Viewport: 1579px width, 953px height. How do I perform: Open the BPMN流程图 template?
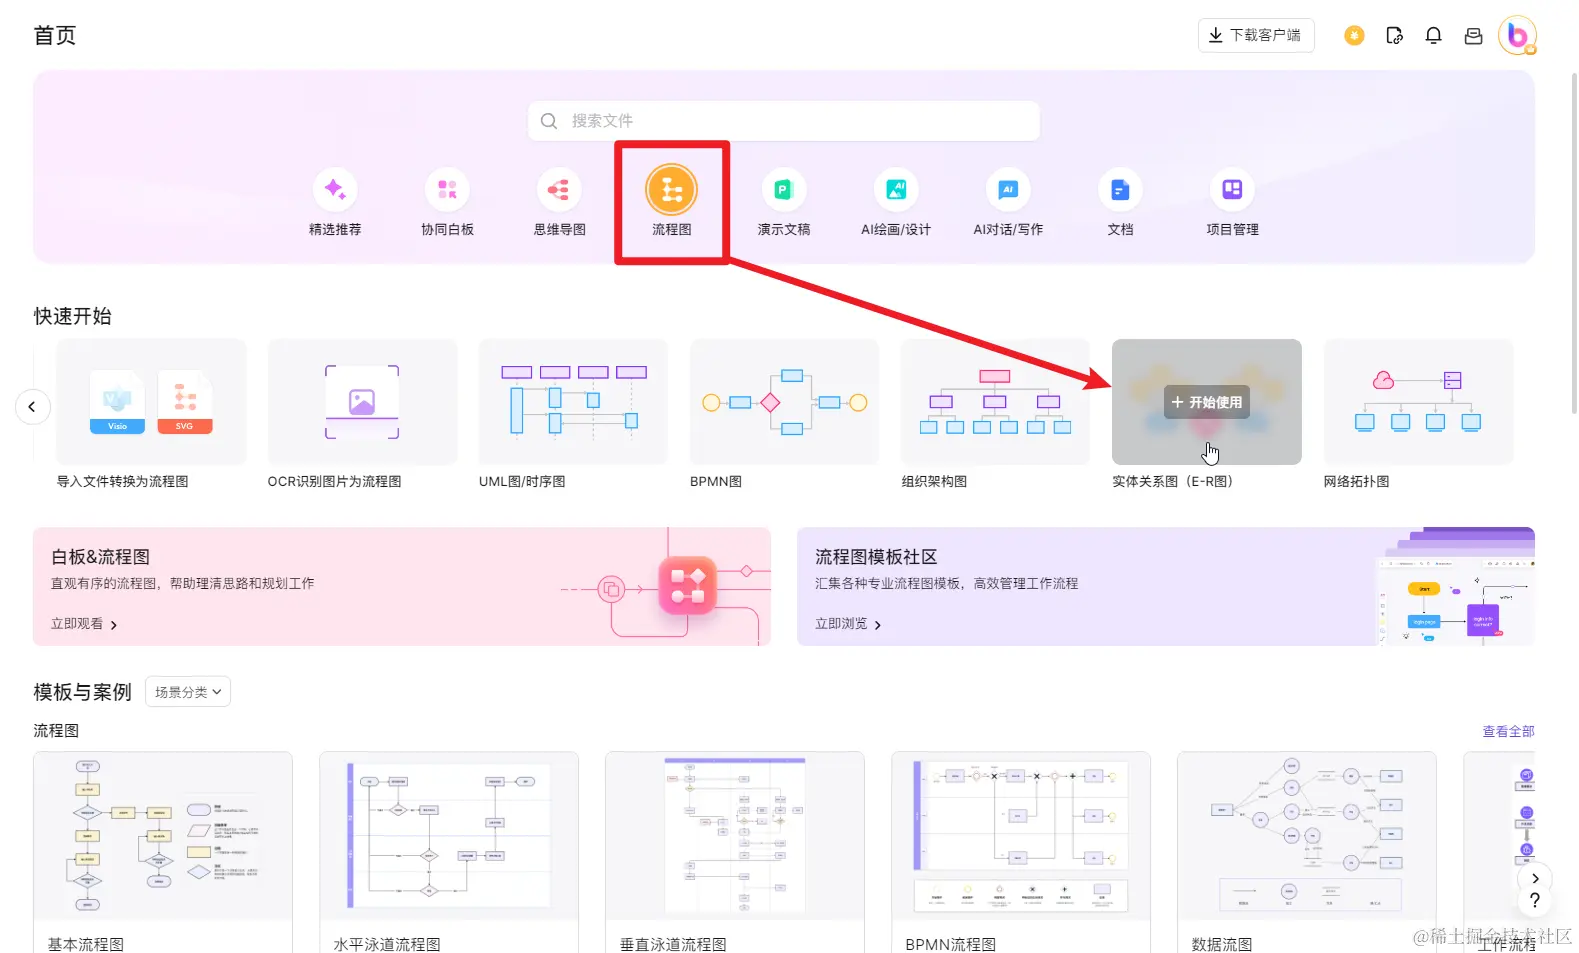(x=1021, y=852)
